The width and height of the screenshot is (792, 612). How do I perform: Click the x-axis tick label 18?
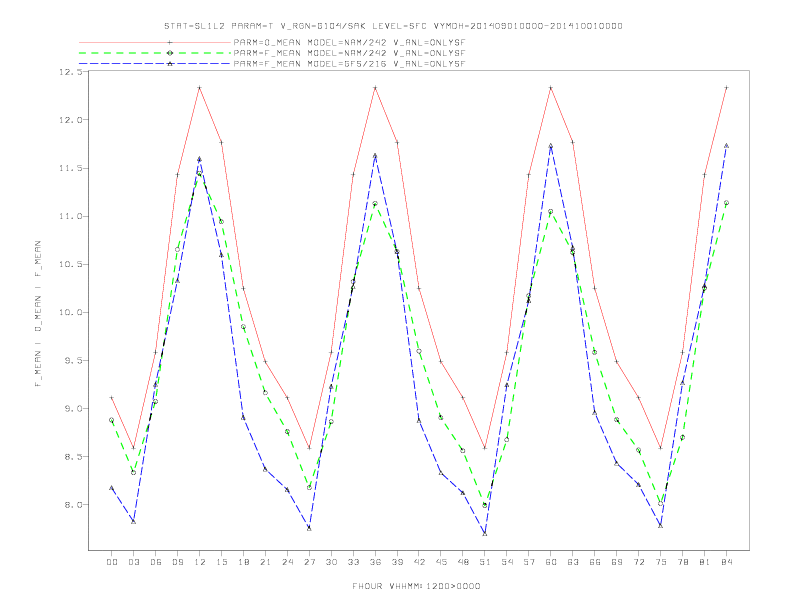[x=243, y=562]
